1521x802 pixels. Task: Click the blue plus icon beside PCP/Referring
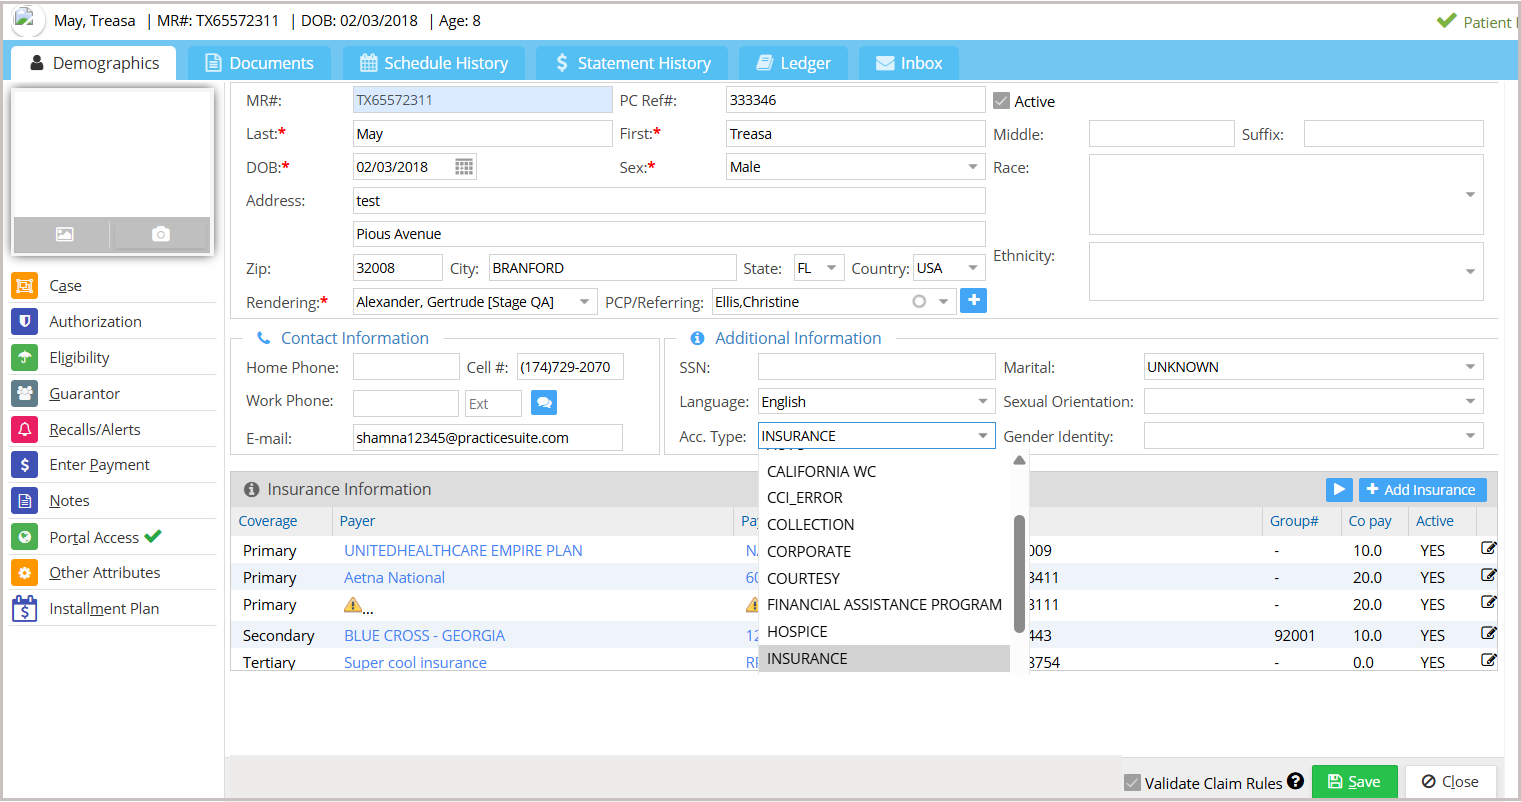973,300
